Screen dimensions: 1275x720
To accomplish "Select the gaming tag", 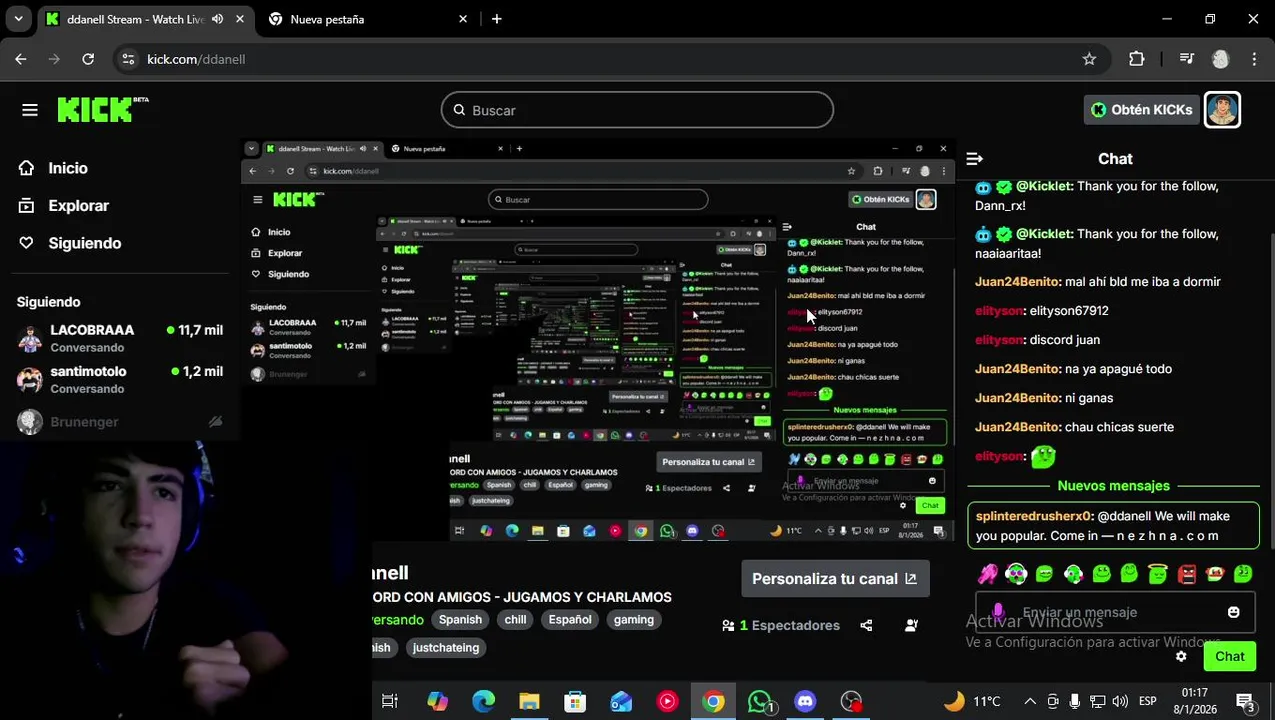I will click(634, 620).
